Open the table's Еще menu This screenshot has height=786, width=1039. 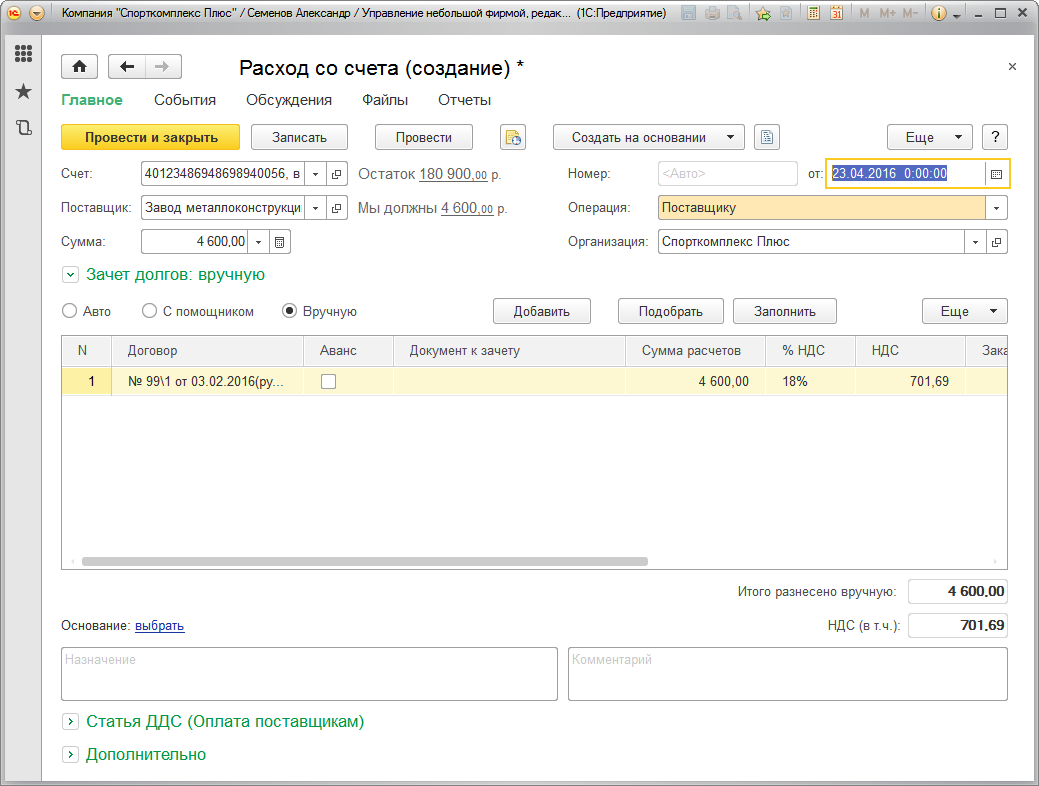point(965,311)
